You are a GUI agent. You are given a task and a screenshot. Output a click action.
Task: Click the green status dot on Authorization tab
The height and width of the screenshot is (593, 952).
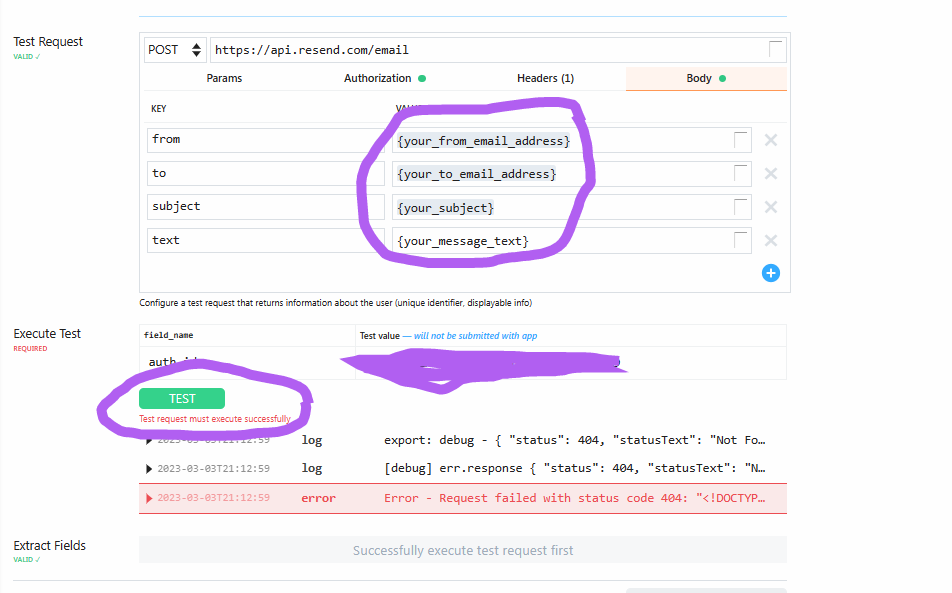point(424,77)
